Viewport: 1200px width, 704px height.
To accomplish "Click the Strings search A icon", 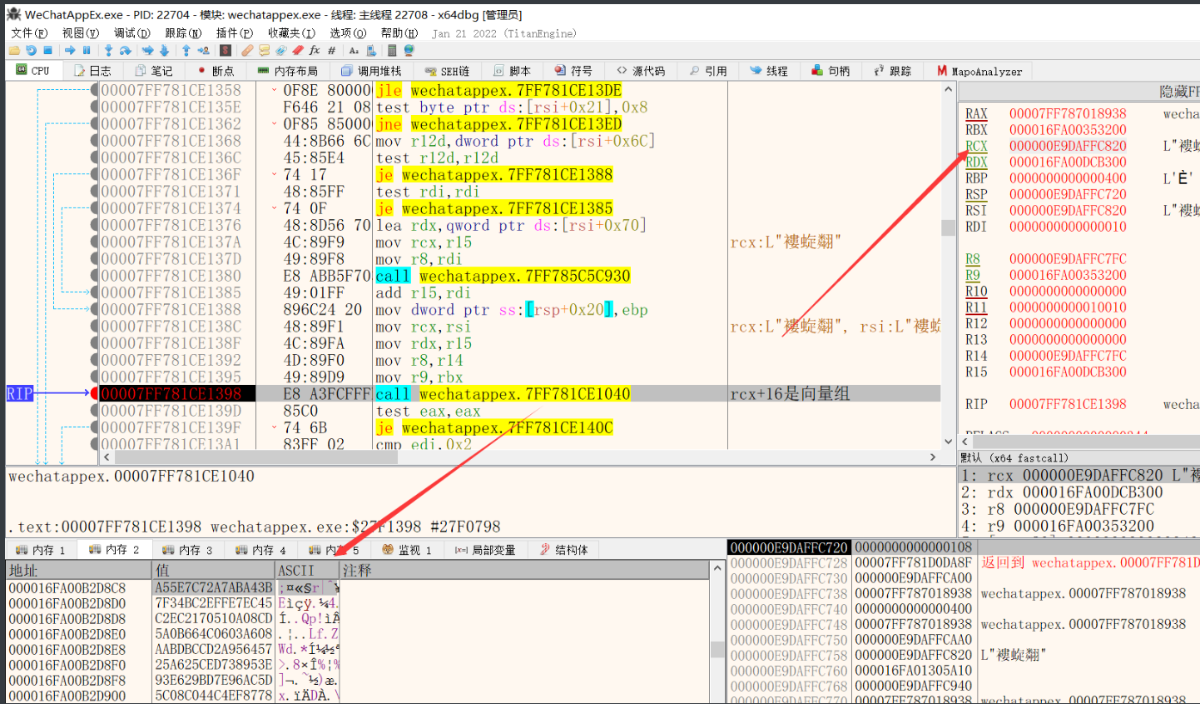I will tap(354, 50).
